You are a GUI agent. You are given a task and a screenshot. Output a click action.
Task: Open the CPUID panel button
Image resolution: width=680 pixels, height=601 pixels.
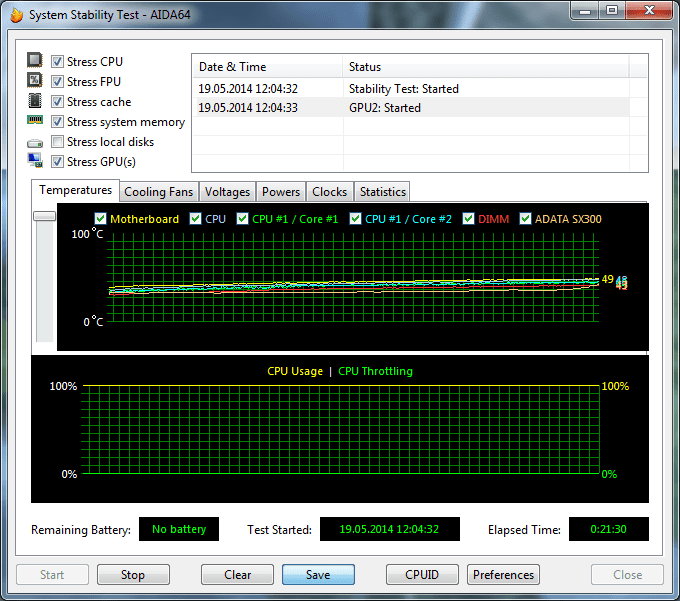422,575
